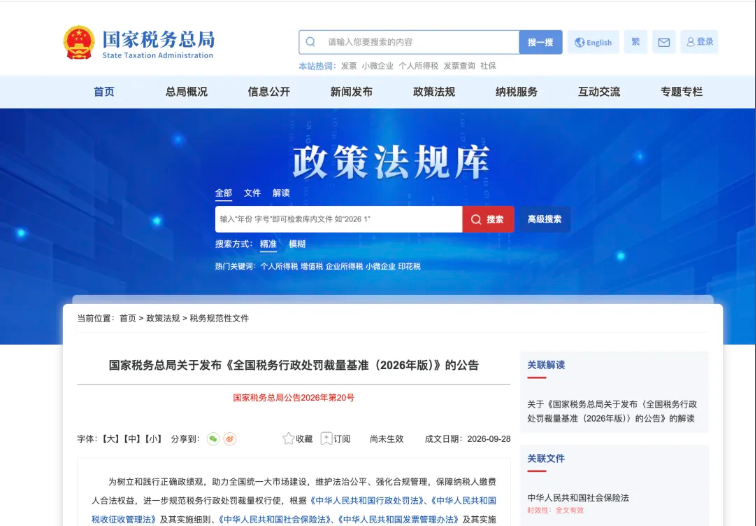The width and height of the screenshot is (756, 526).
Task: Click the English language globe button
Action: [x=593, y=42]
